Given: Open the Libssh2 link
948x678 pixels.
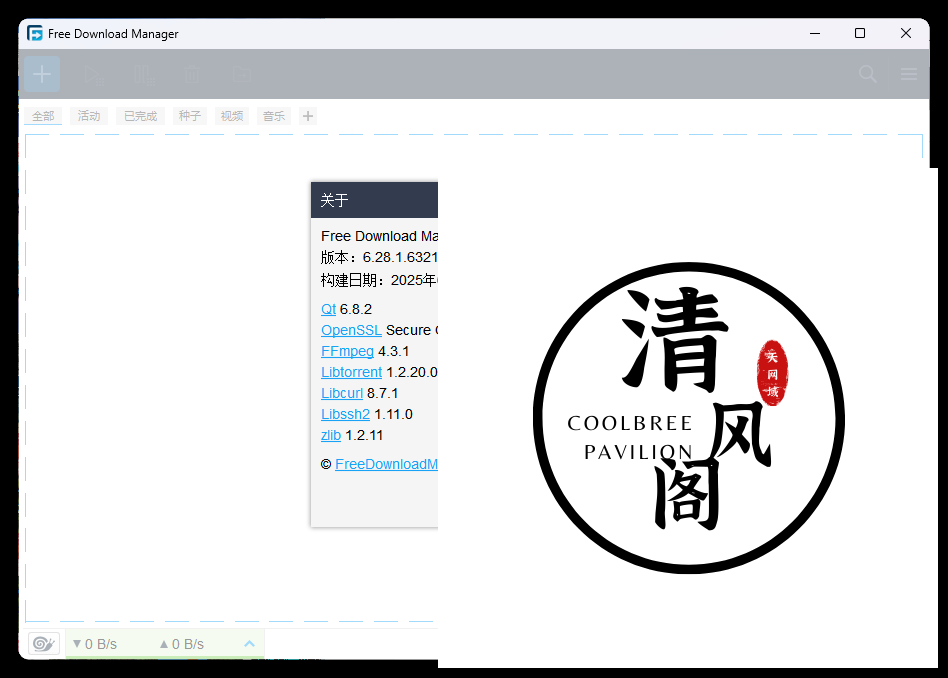Looking at the screenshot, I should pos(345,414).
